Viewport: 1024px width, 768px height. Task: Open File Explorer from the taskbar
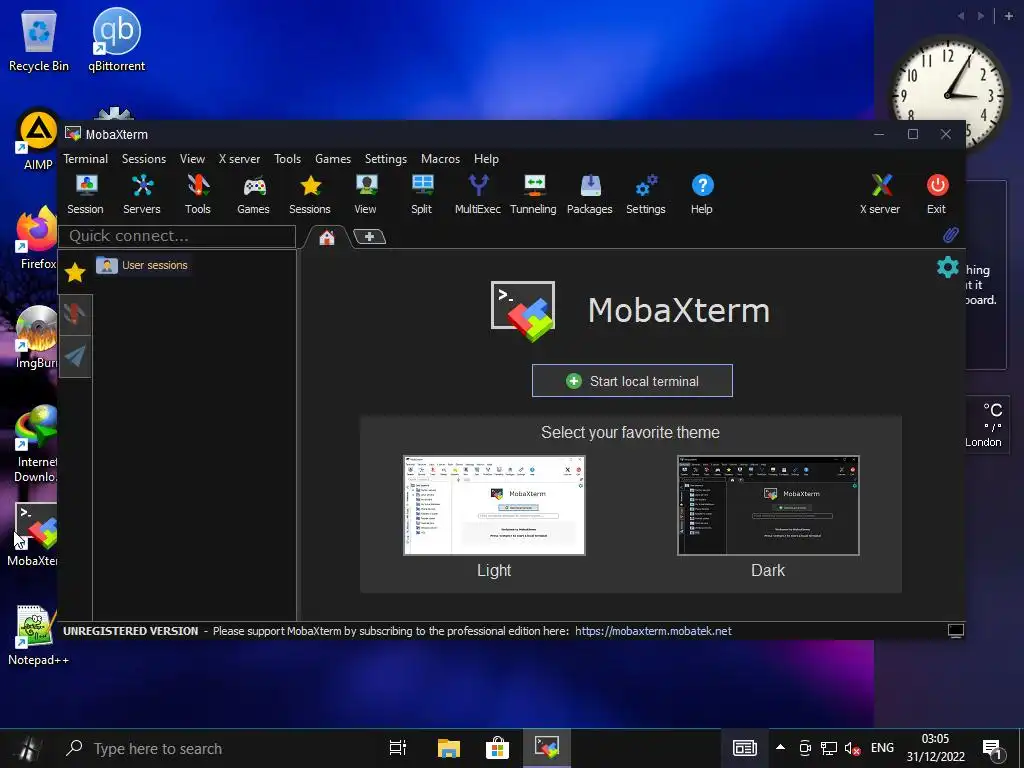449,748
